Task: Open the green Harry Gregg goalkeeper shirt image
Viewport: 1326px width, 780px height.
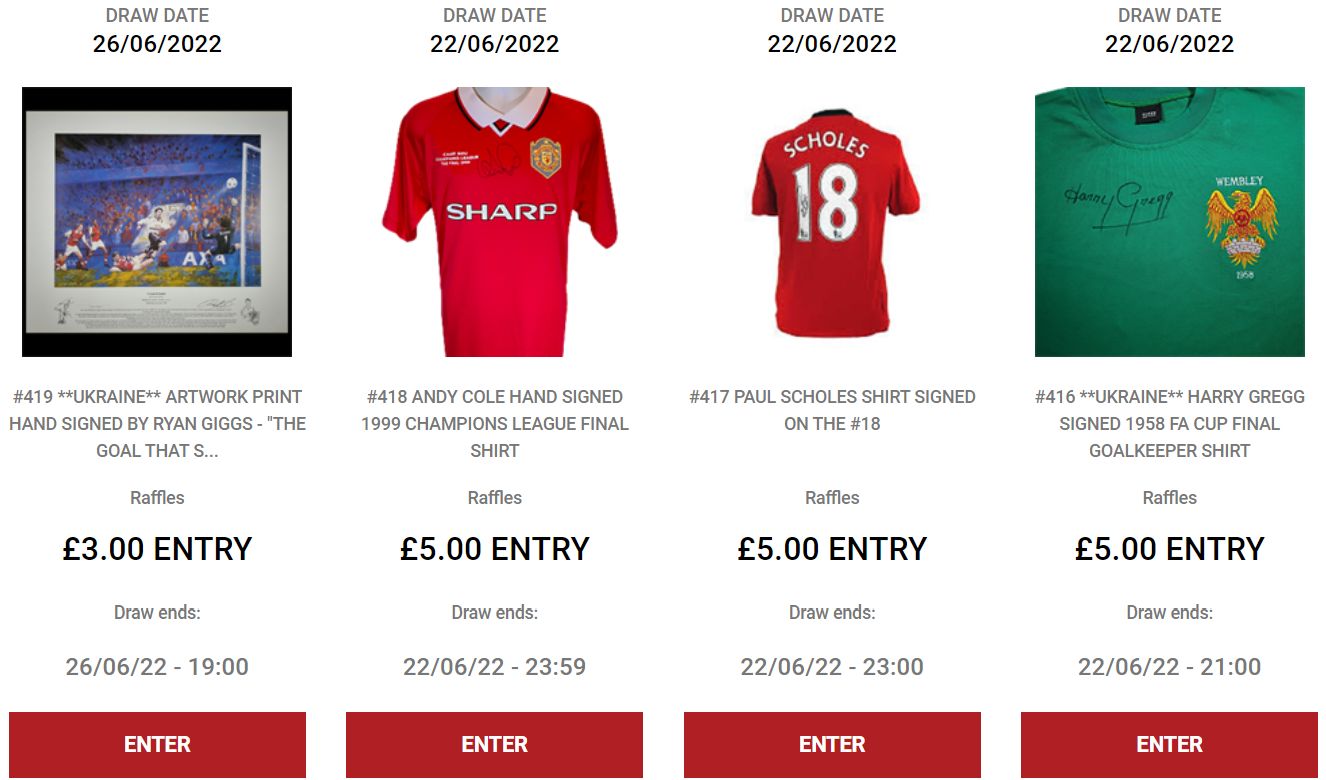Action: pos(1170,222)
